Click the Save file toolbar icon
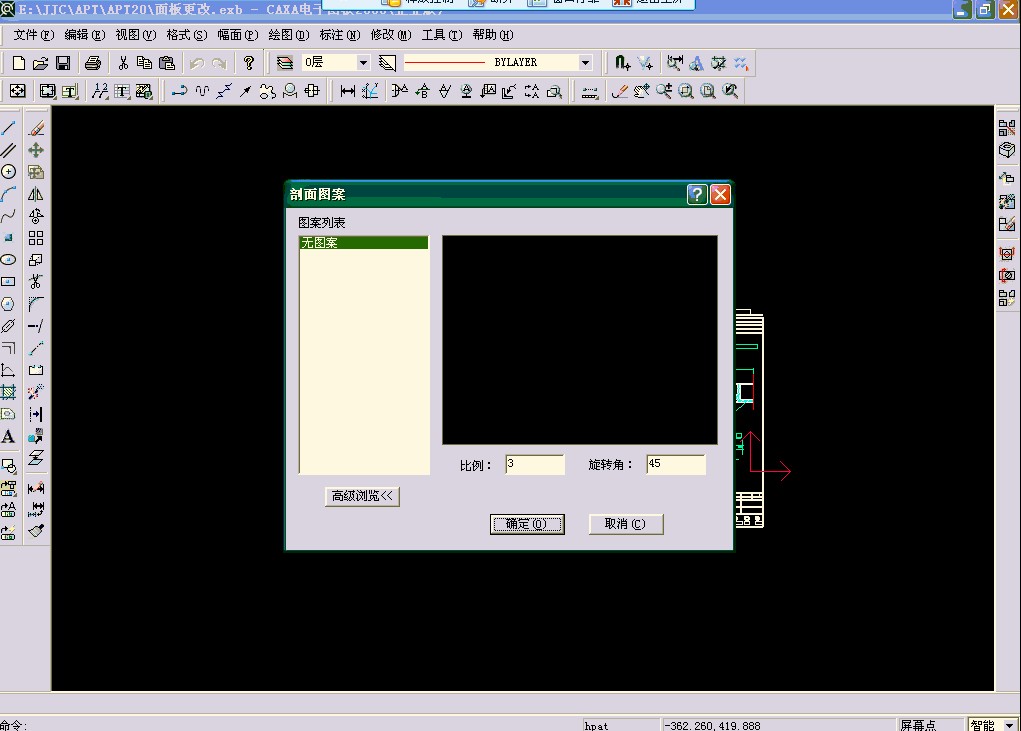1021x731 pixels. [x=63, y=63]
